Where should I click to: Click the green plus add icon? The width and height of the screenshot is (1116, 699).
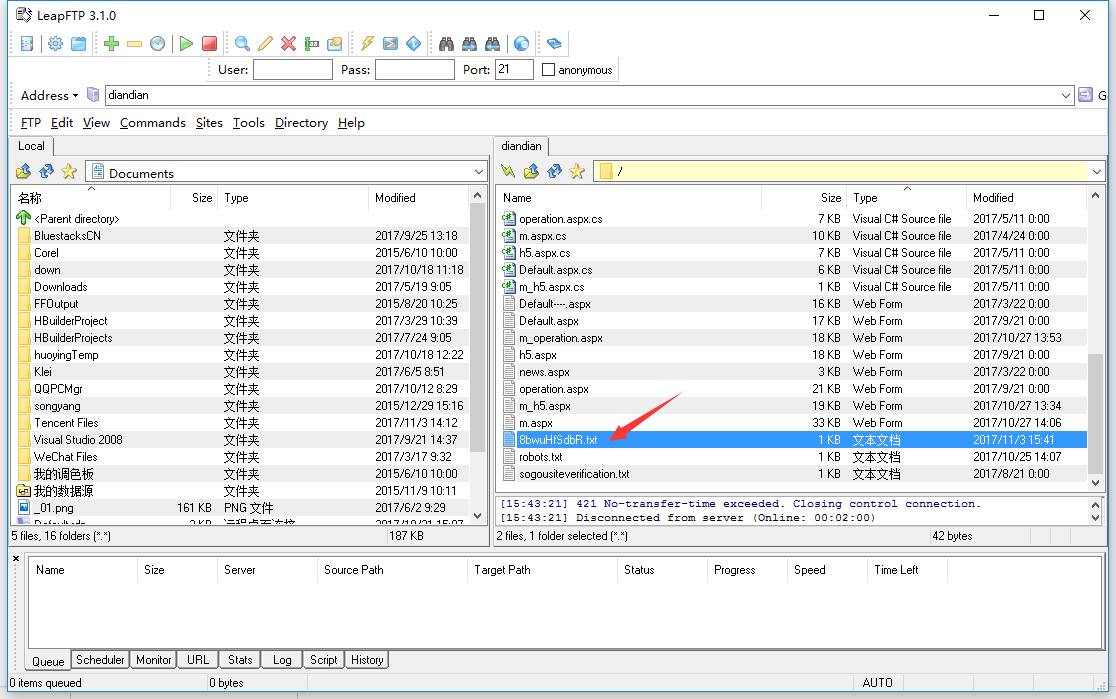111,43
